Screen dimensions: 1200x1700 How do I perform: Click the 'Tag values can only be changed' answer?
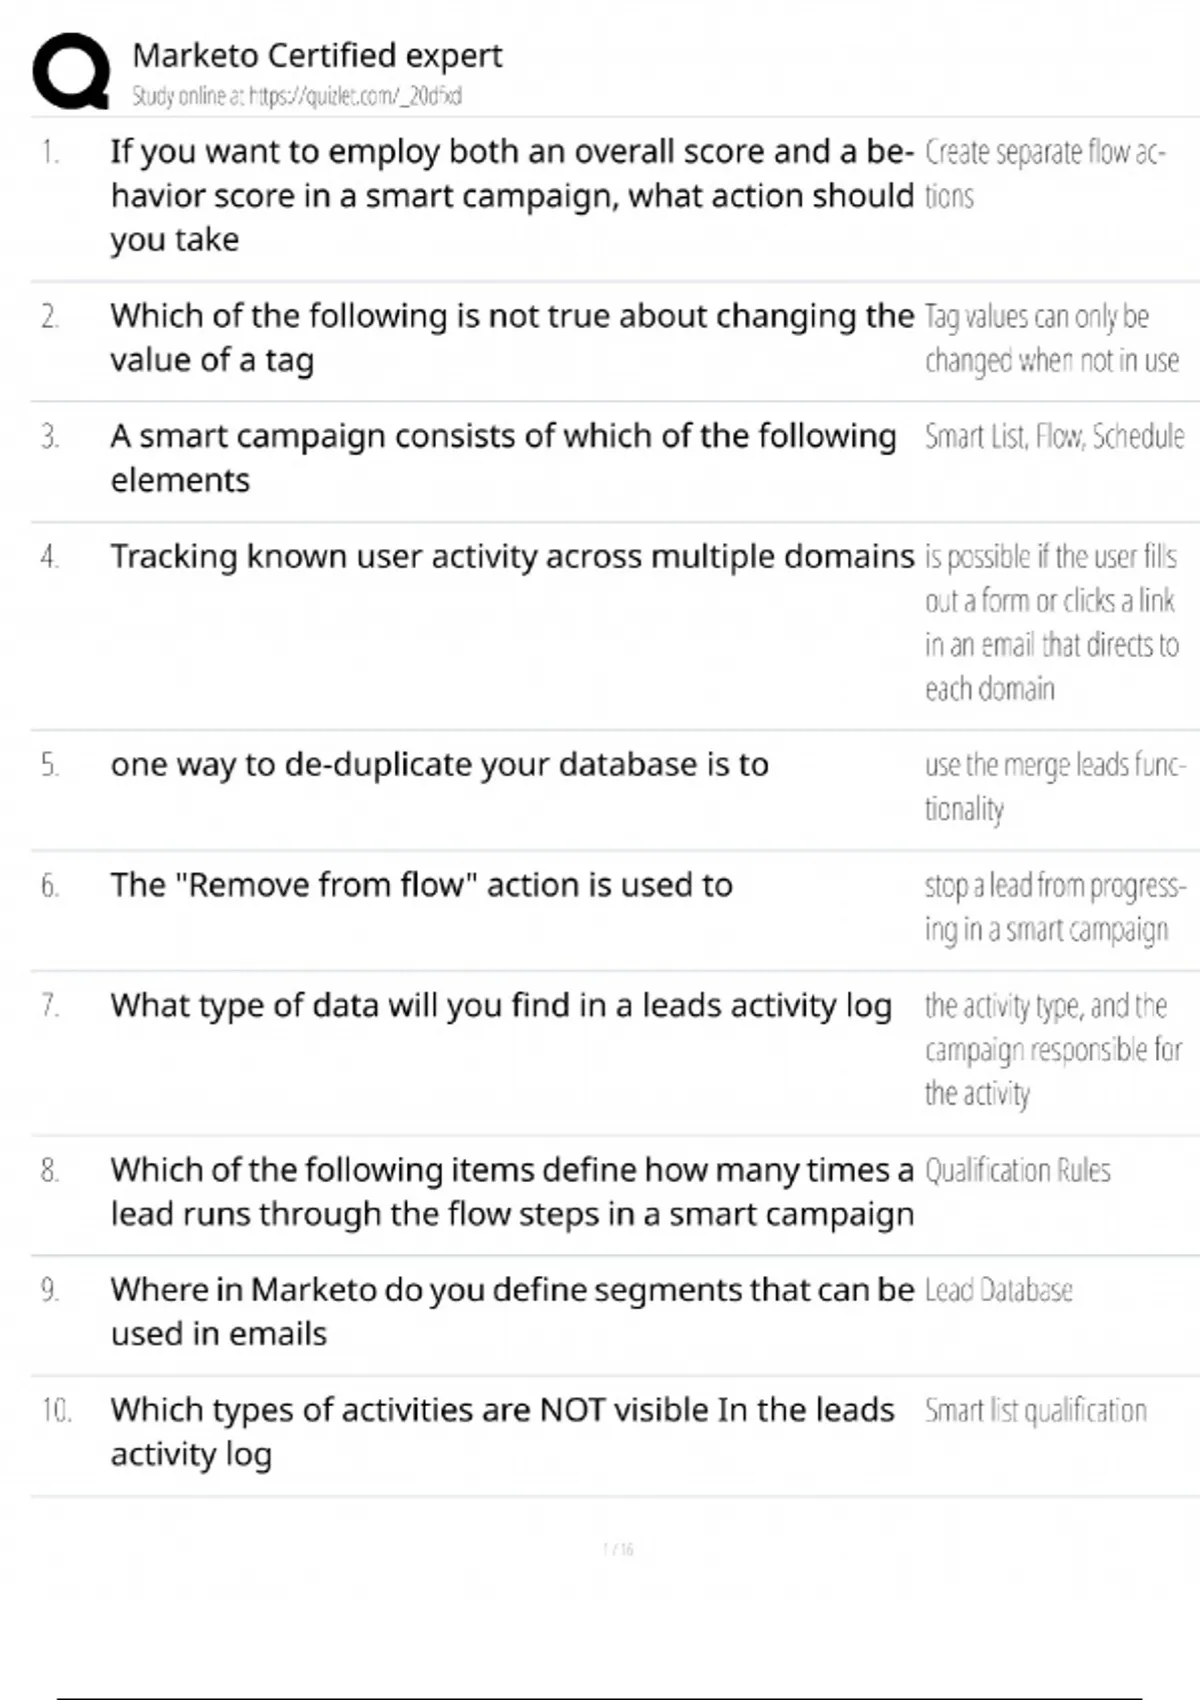(1051, 337)
